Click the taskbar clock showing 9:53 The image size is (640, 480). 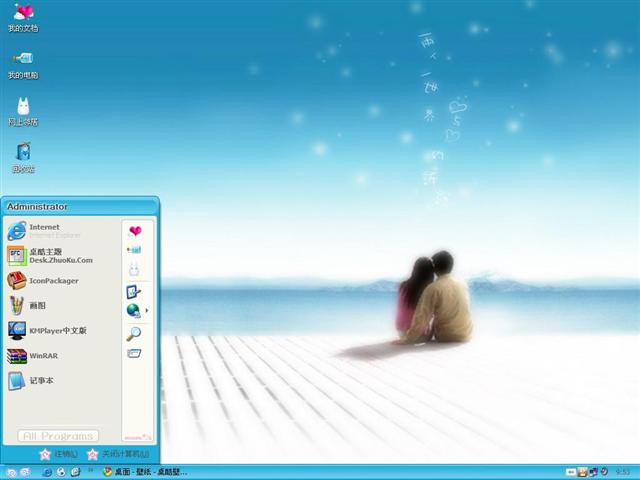(x=622, y=472)
